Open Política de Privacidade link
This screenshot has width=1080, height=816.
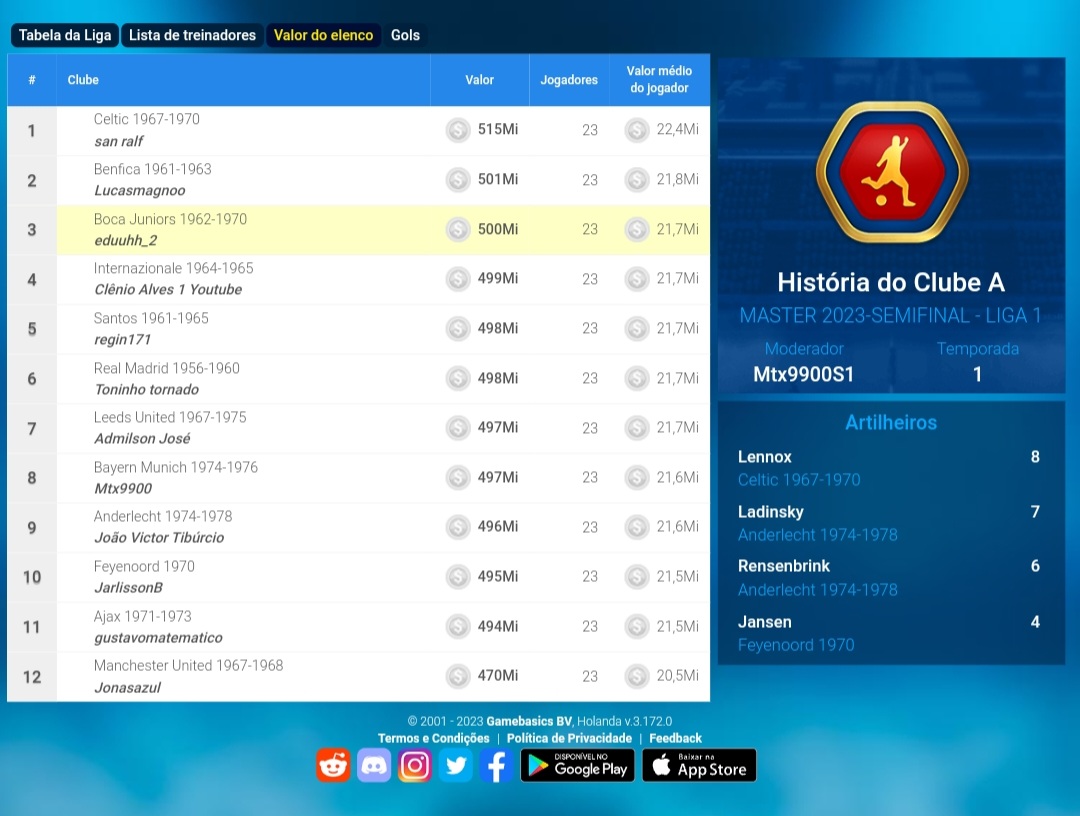click(x=569, y=738)
